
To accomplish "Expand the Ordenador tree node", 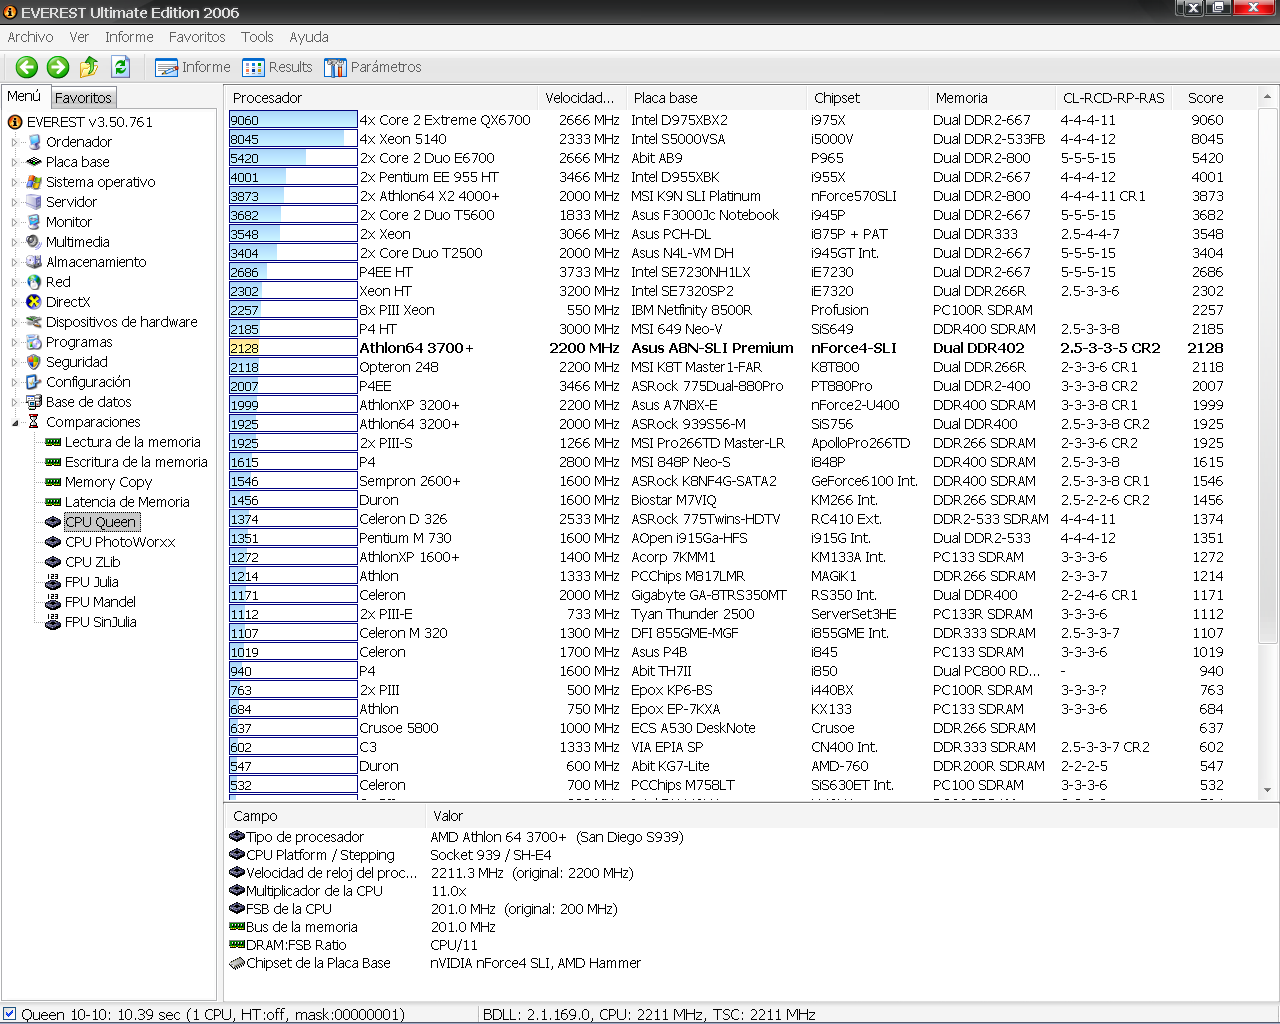I will tap(15, 142).
